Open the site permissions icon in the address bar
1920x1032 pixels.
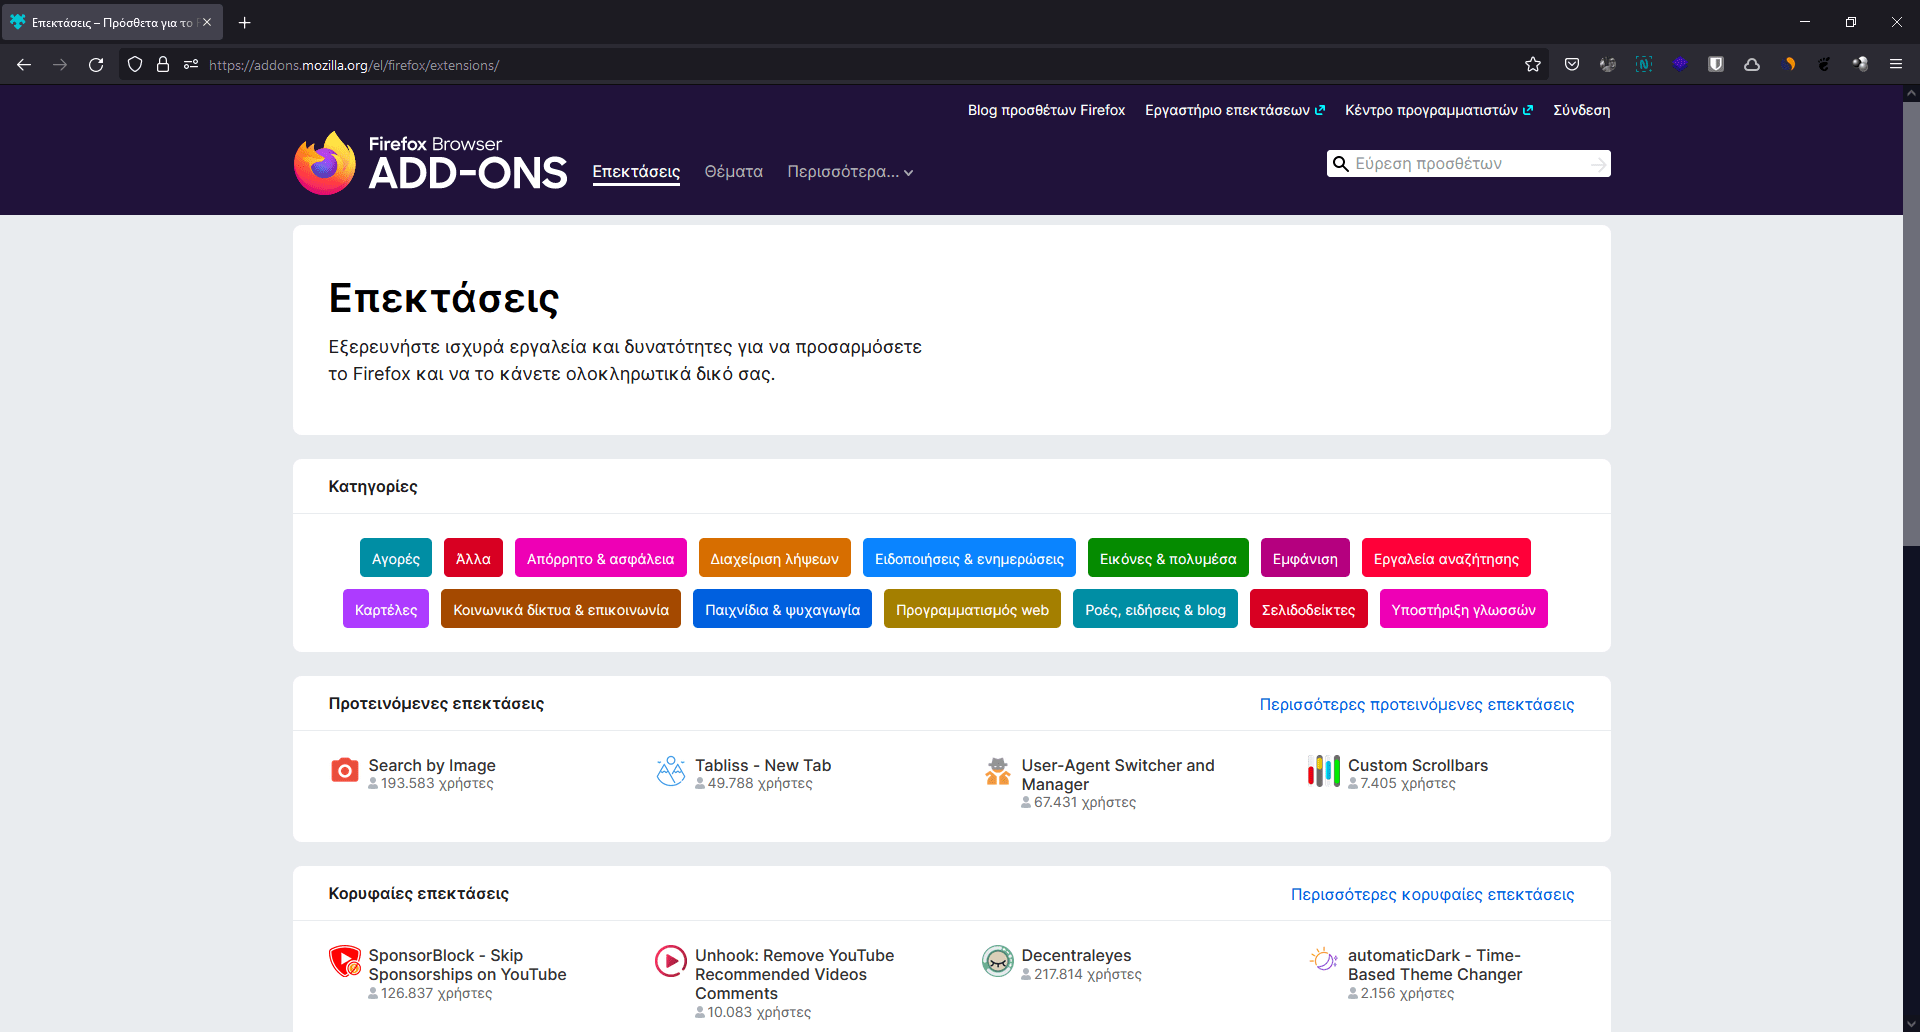pos(191,65)
